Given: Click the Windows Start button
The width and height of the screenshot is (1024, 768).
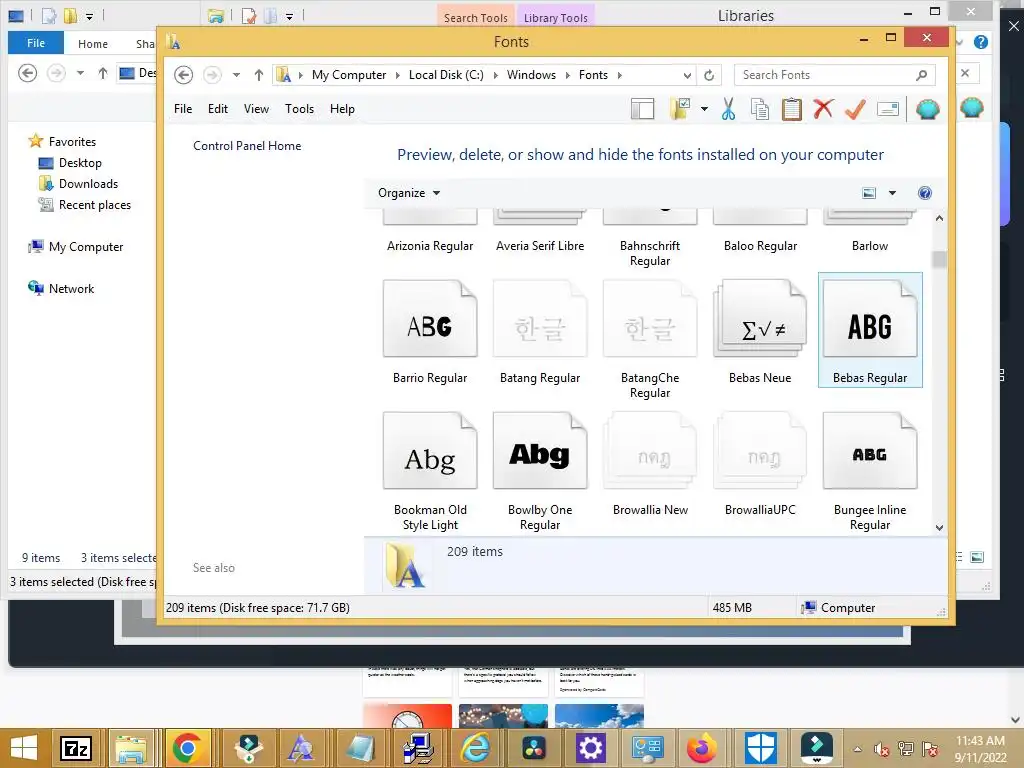Looking at the screenshot, I should pos(24,748).
